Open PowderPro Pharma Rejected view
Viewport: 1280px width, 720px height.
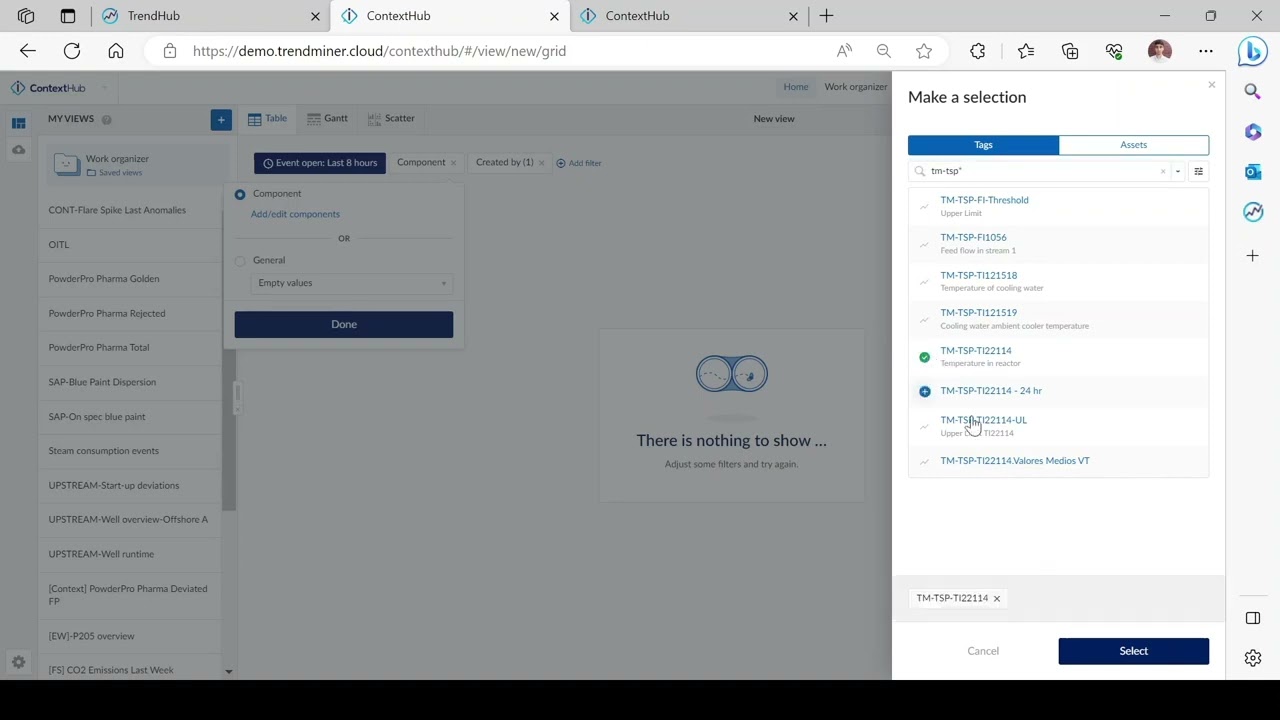[107, 313]
